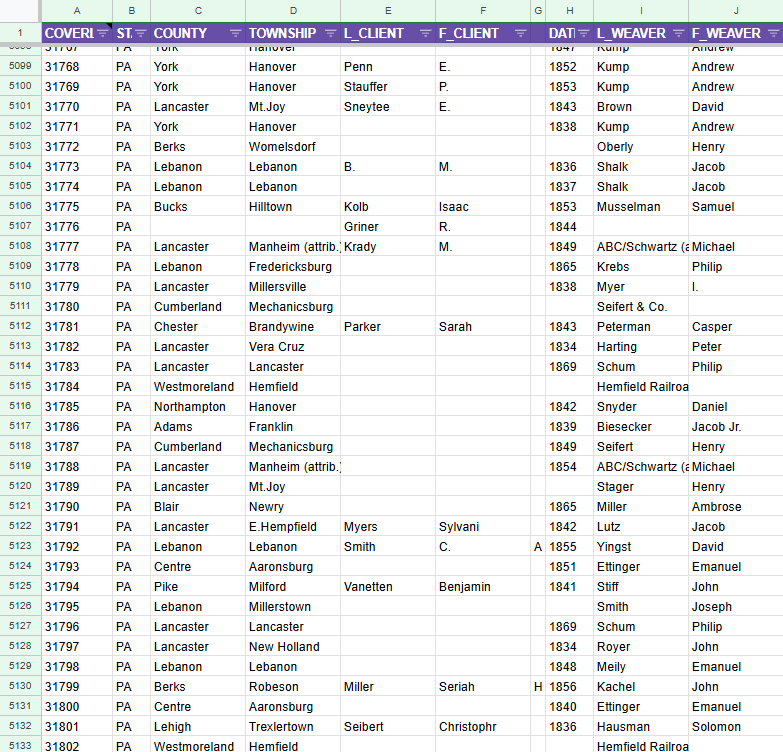The width and height of the screenshot is (783, 752).
Task: Select column G header
Action: [538, 10]
